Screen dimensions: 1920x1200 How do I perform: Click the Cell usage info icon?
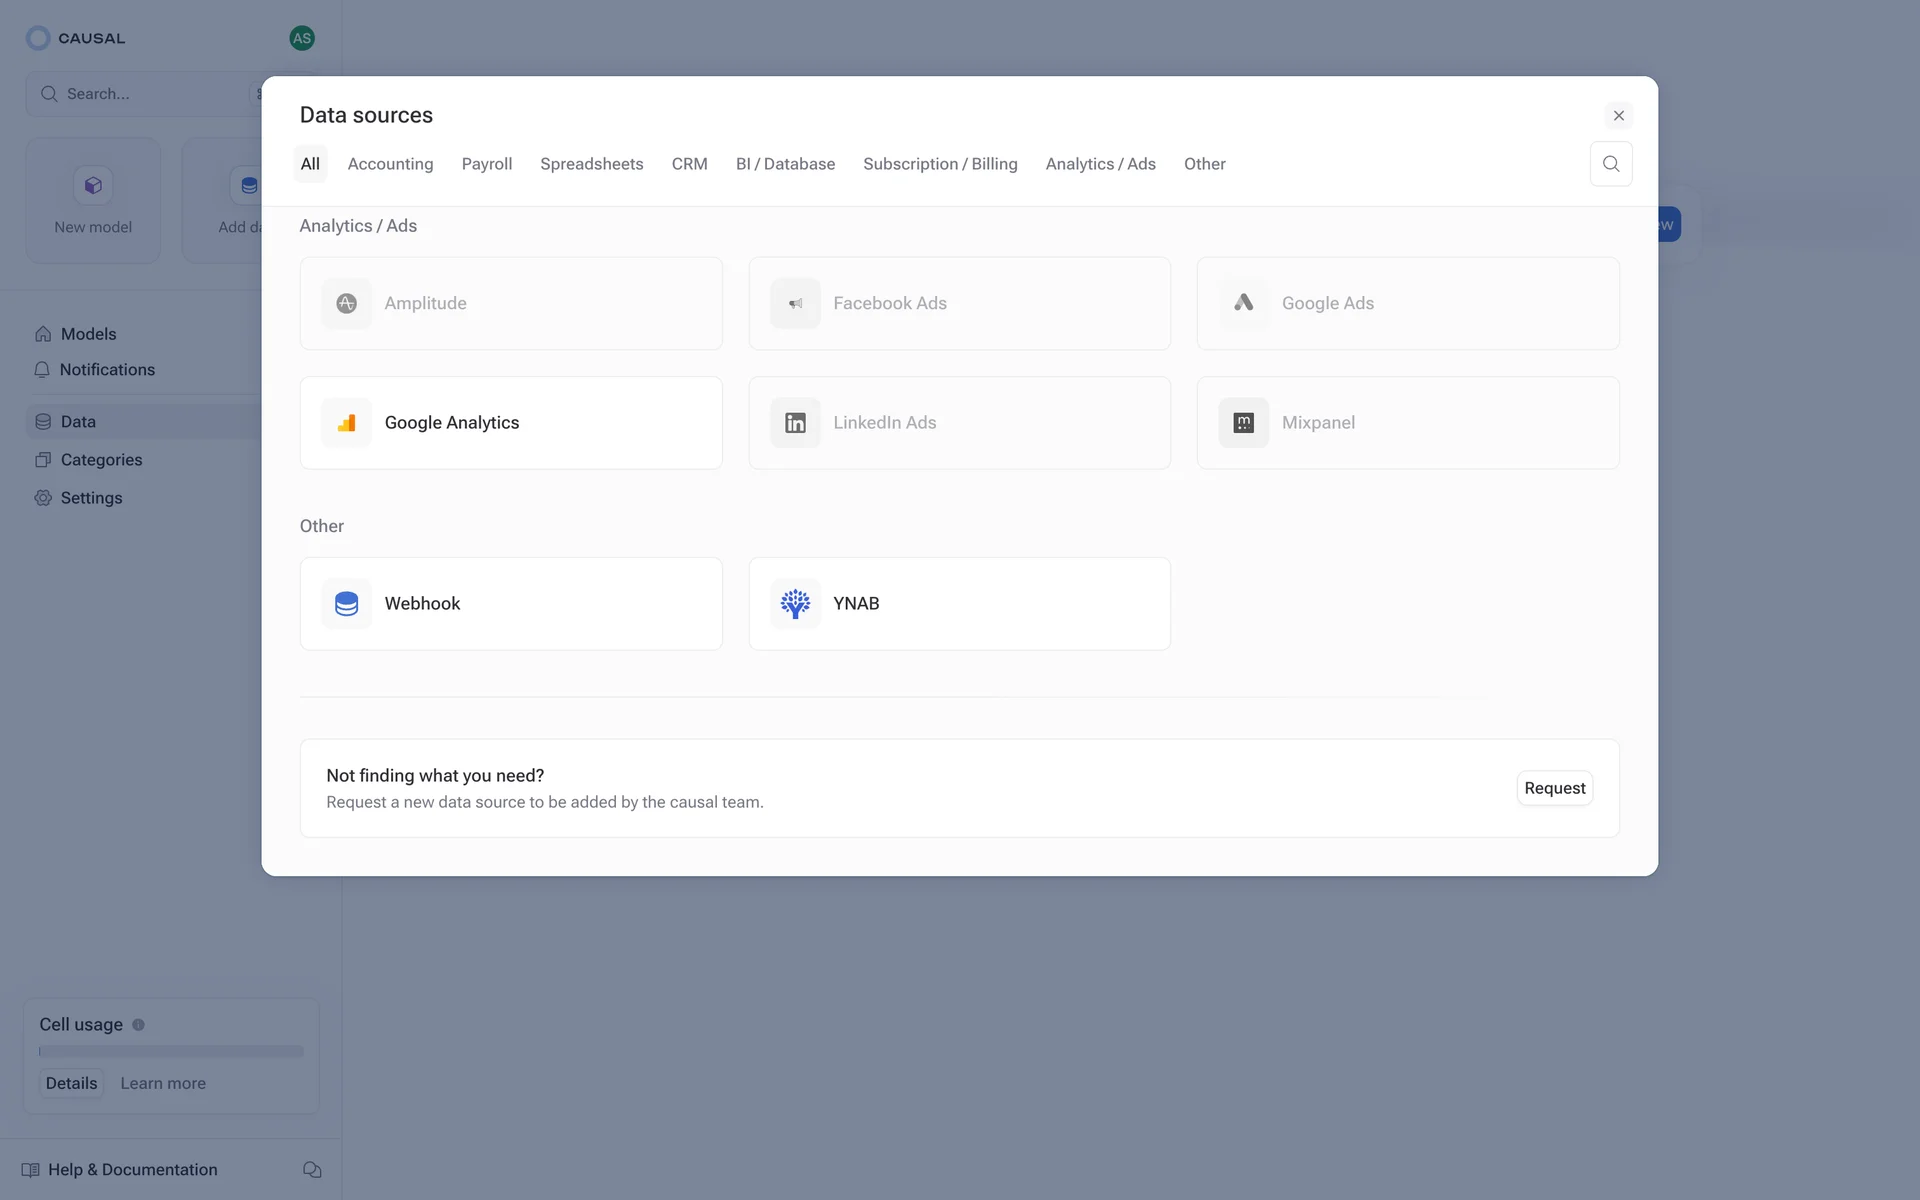139,1025
